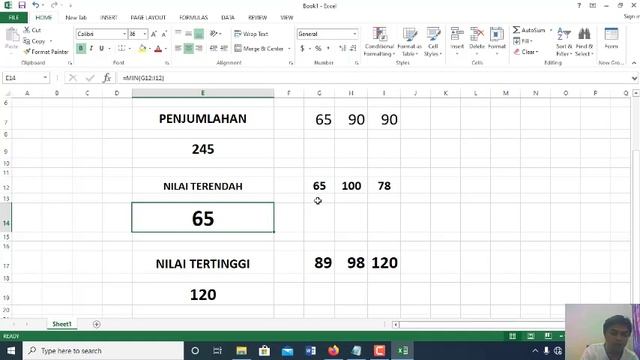The height and width of the screenshot is (360, 640).
Task: Open Find & Select binoculars
Action: click(x=584, y=42)
